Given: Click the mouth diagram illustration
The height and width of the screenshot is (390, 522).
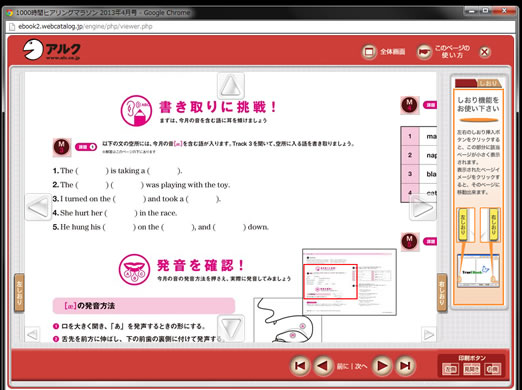Looking at the screenshot, I should coord(287,320).
